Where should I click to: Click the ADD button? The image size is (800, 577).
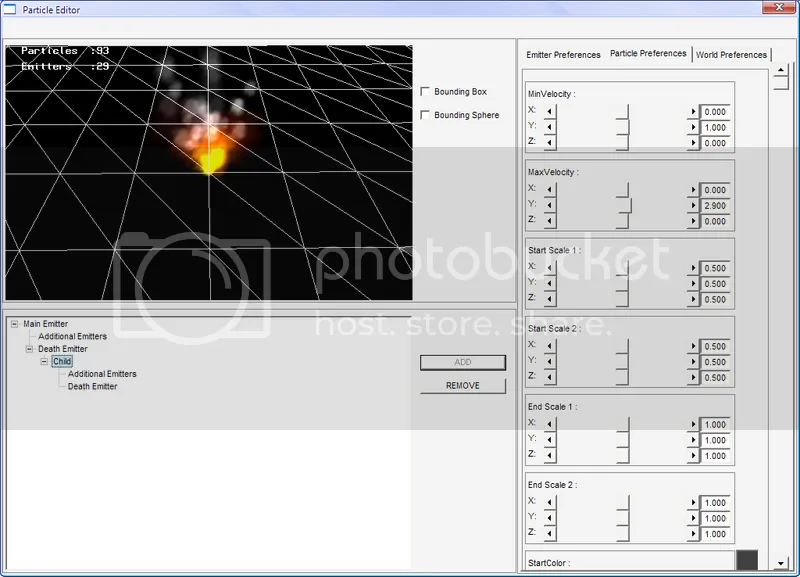463,362
